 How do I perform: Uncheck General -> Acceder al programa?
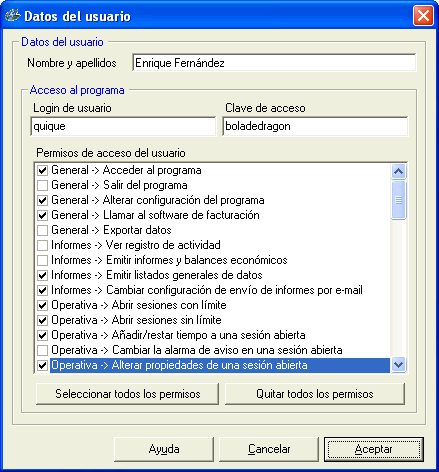click(x=42, y=170)
